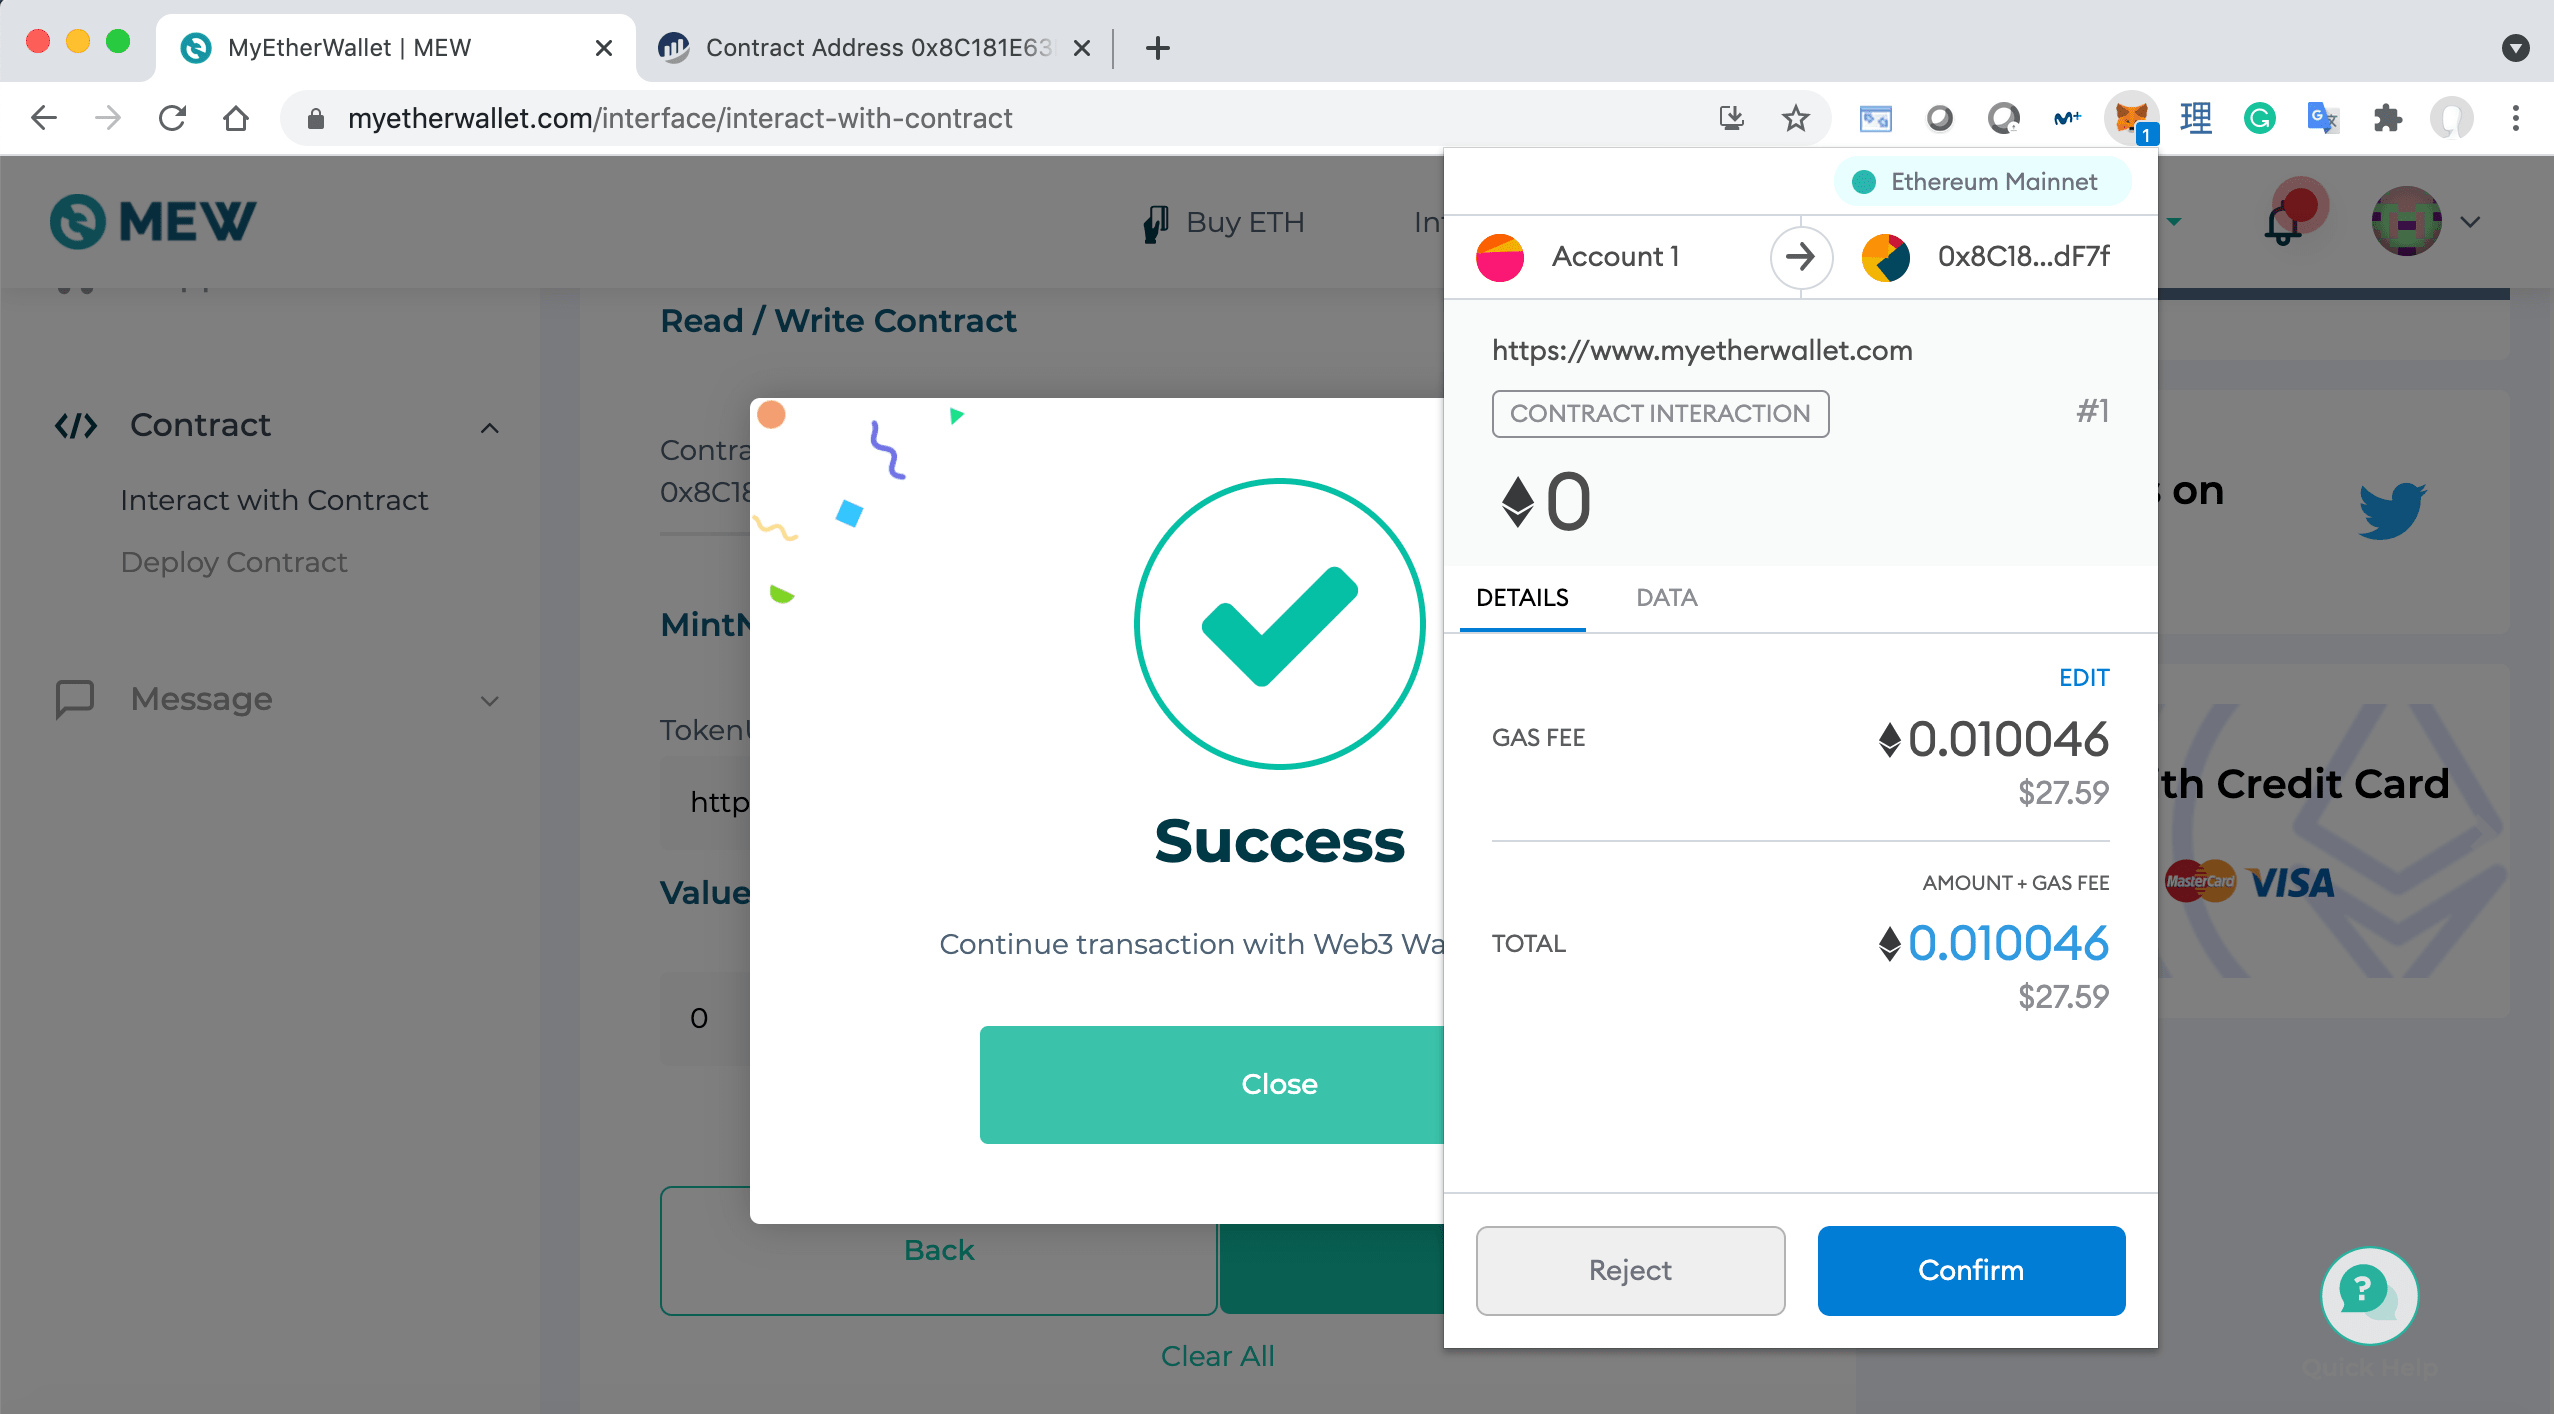Open the MetaMask fox extension icon
Screen dimensions: 2554x1414
tap(2132, 119)
